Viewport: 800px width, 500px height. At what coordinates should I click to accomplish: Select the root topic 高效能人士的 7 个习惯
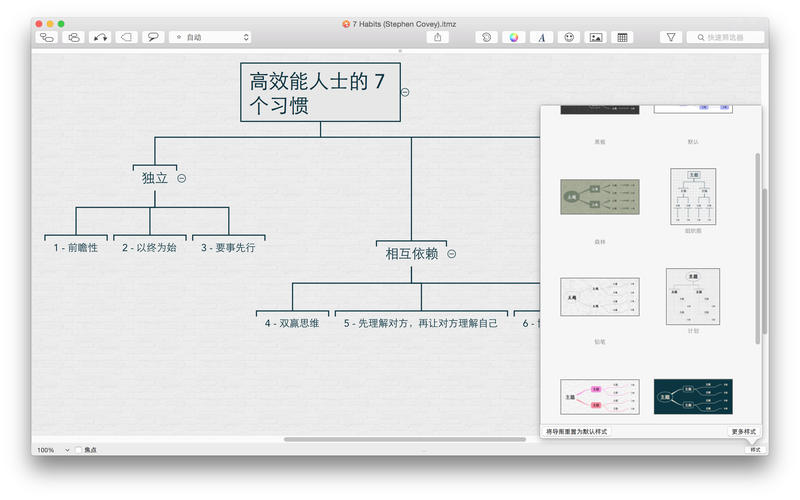(320, 92)
